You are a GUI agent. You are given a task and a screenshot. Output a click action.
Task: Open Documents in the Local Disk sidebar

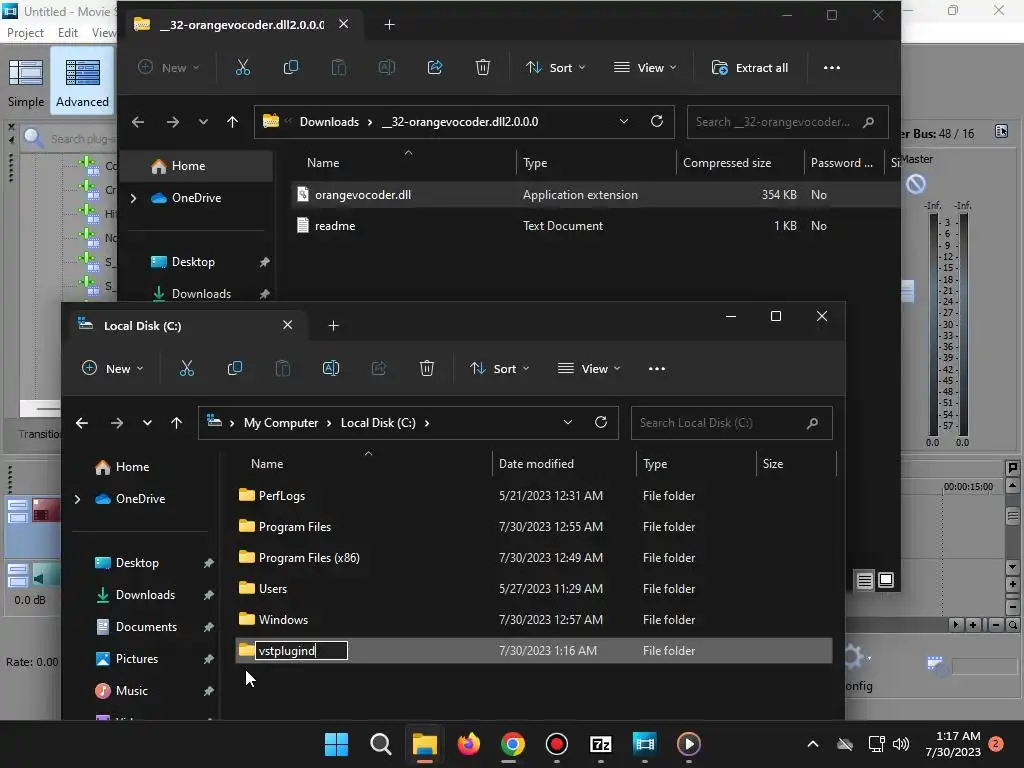pyautogui.click(x=146, y=627)
